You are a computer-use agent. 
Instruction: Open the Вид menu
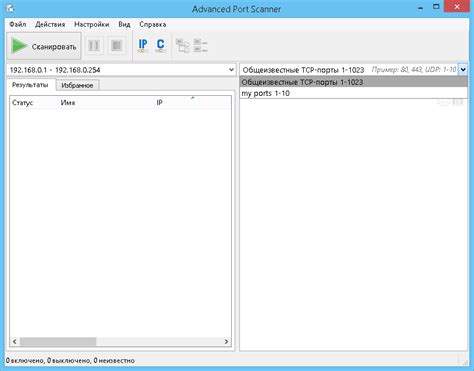click(124, 24)
